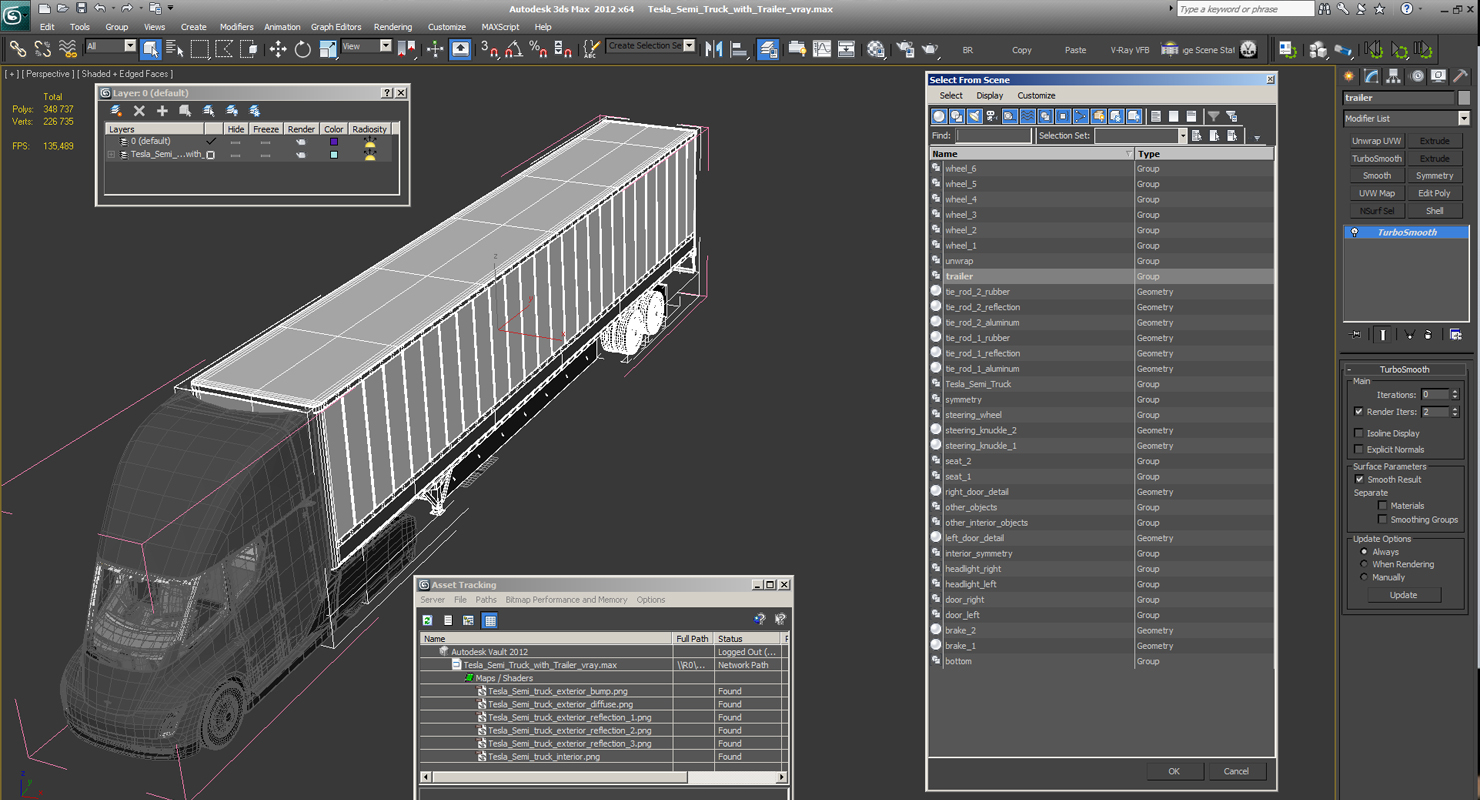Open the Curve Editor icon
Viewport: 1480px width, 800px height.
[822, 49]
